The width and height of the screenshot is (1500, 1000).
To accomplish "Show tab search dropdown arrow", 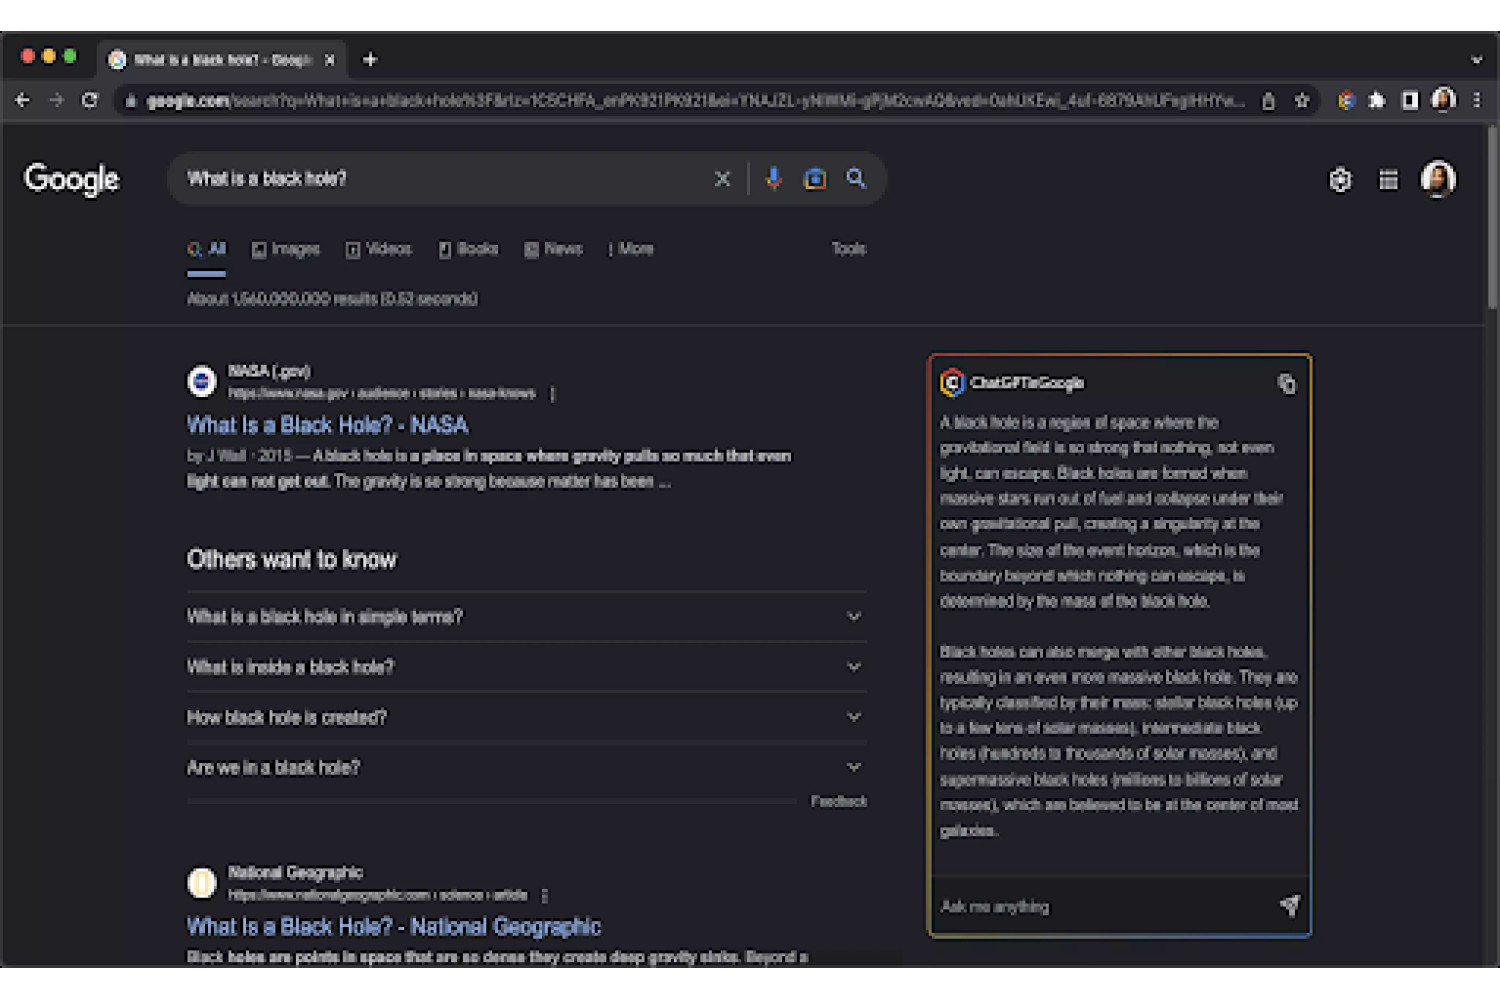I will tap(1476, 60).
